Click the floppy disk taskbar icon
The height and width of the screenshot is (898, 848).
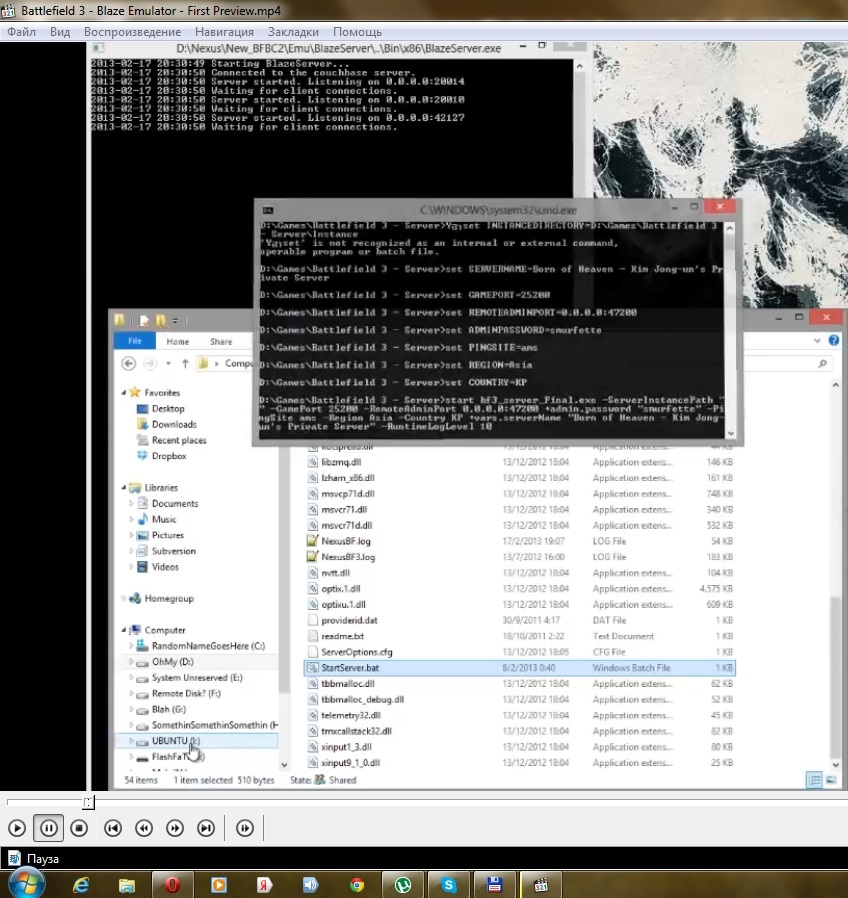[495, 885]
